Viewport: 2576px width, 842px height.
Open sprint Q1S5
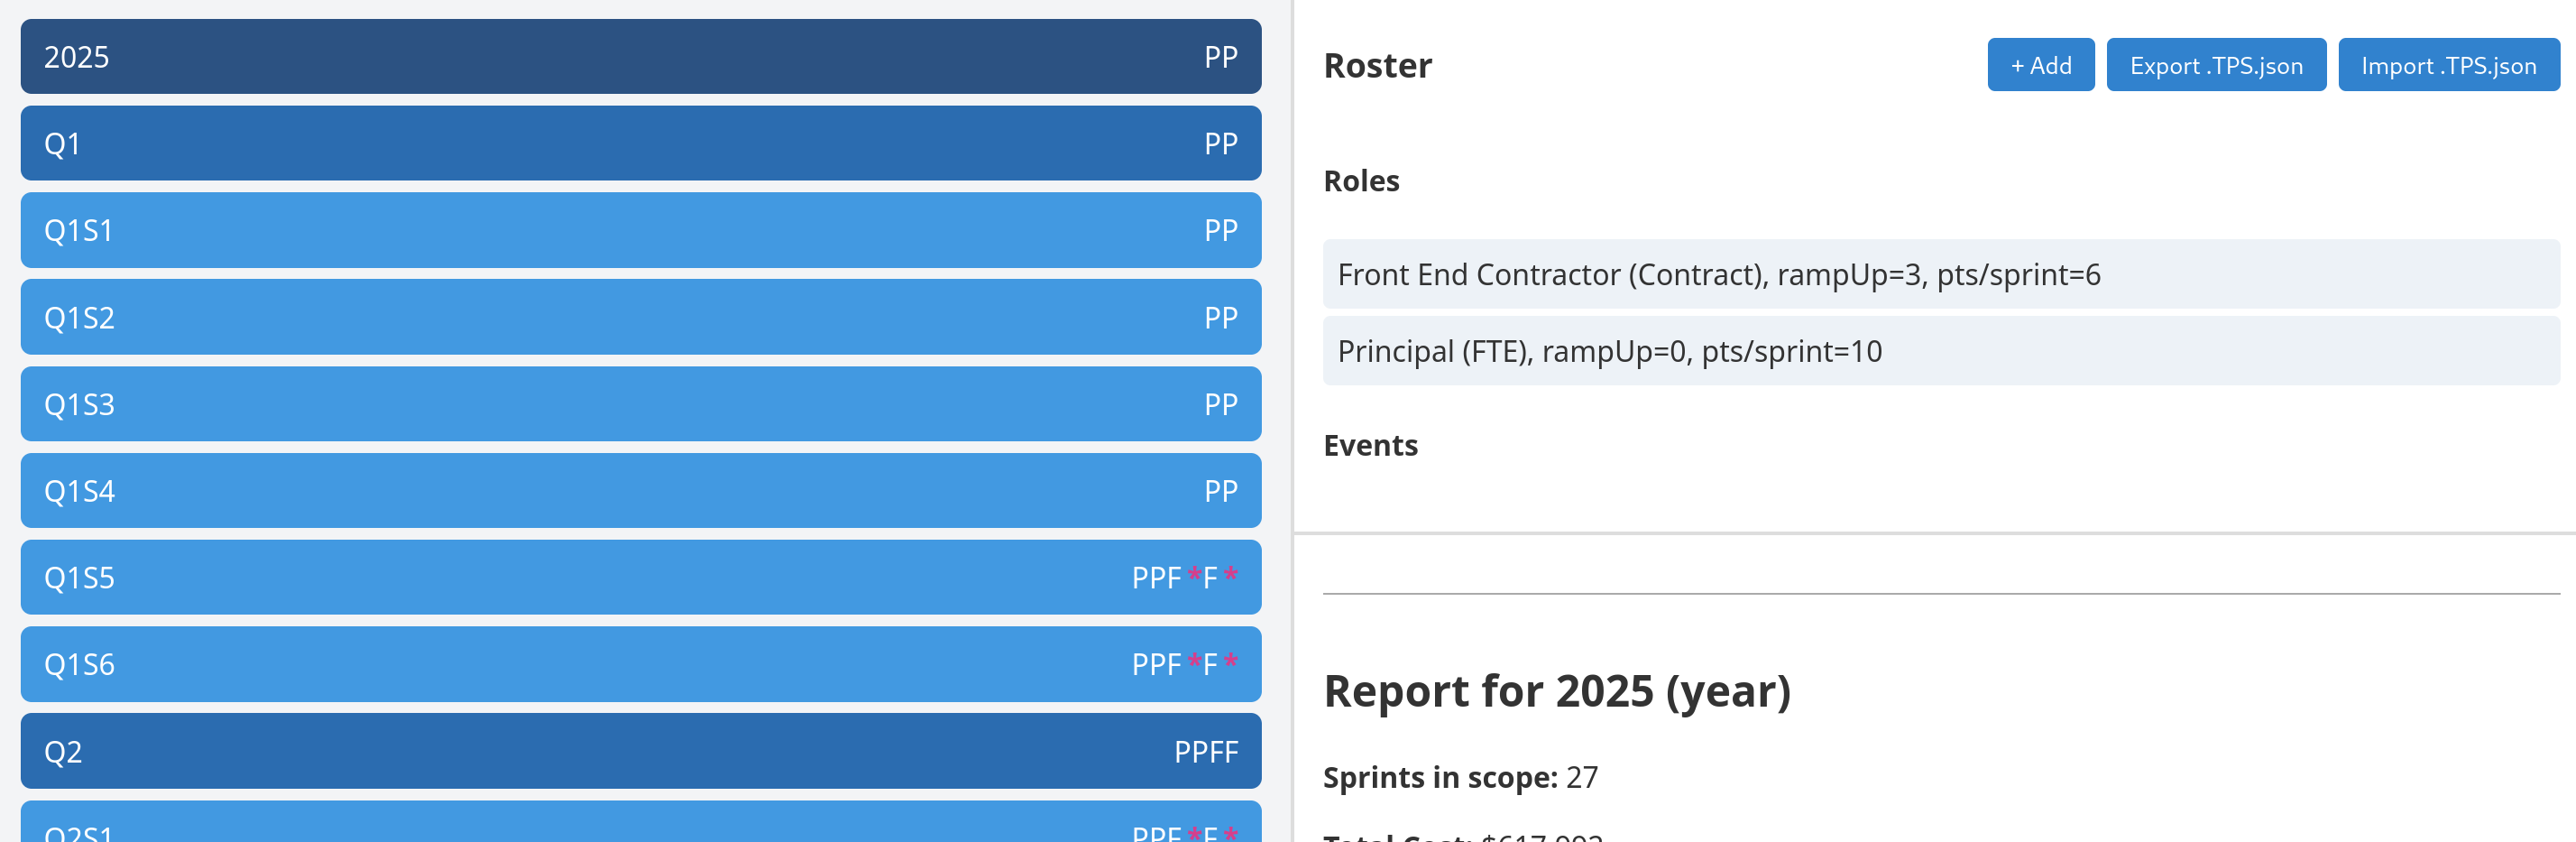click(640, 577)
